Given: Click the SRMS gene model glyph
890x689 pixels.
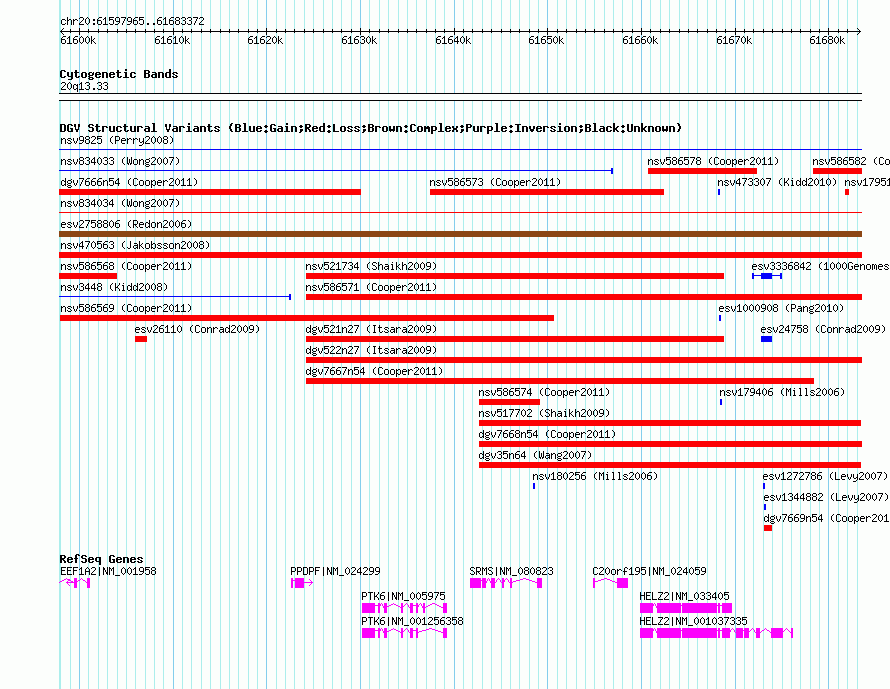Looking at the screenshot, I should click(506, 583).
